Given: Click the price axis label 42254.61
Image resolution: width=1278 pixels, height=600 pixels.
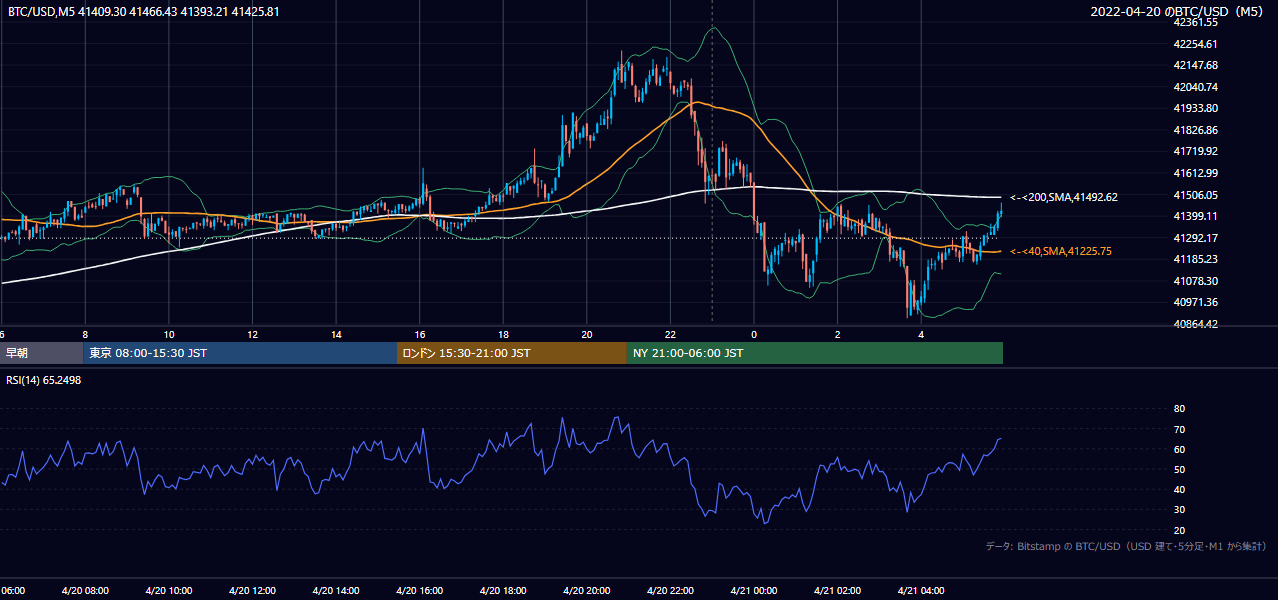Looking at the screenshot, I should [1197, 44].
